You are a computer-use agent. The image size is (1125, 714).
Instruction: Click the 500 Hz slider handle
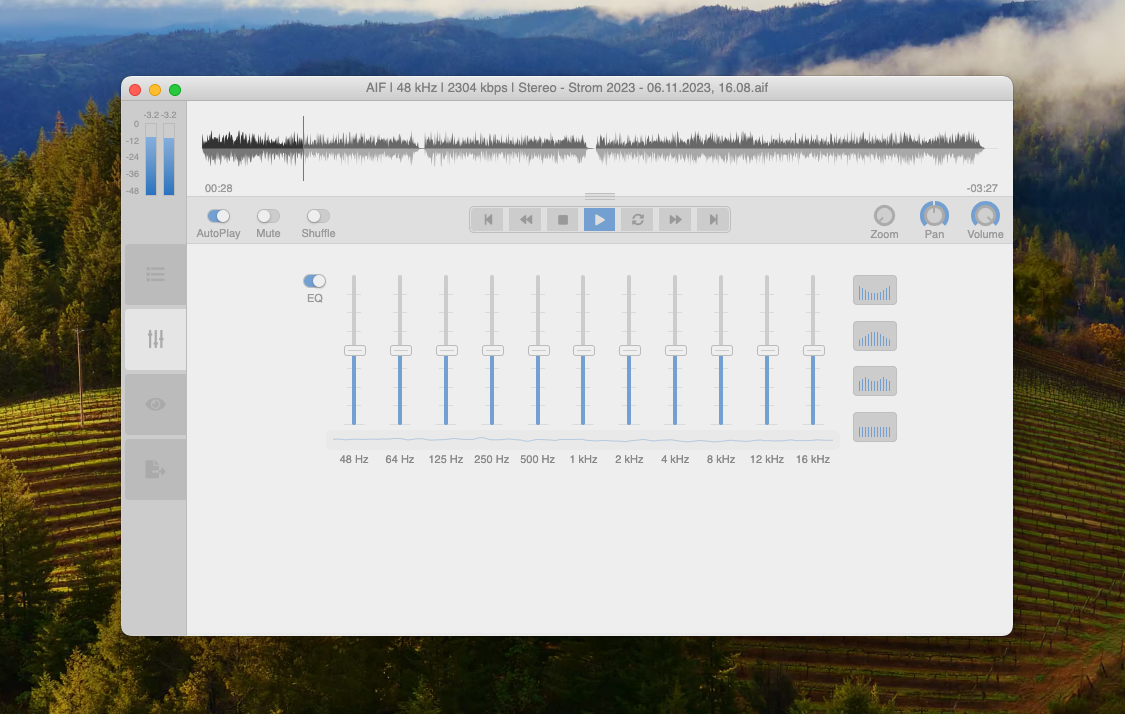point(538,350)
